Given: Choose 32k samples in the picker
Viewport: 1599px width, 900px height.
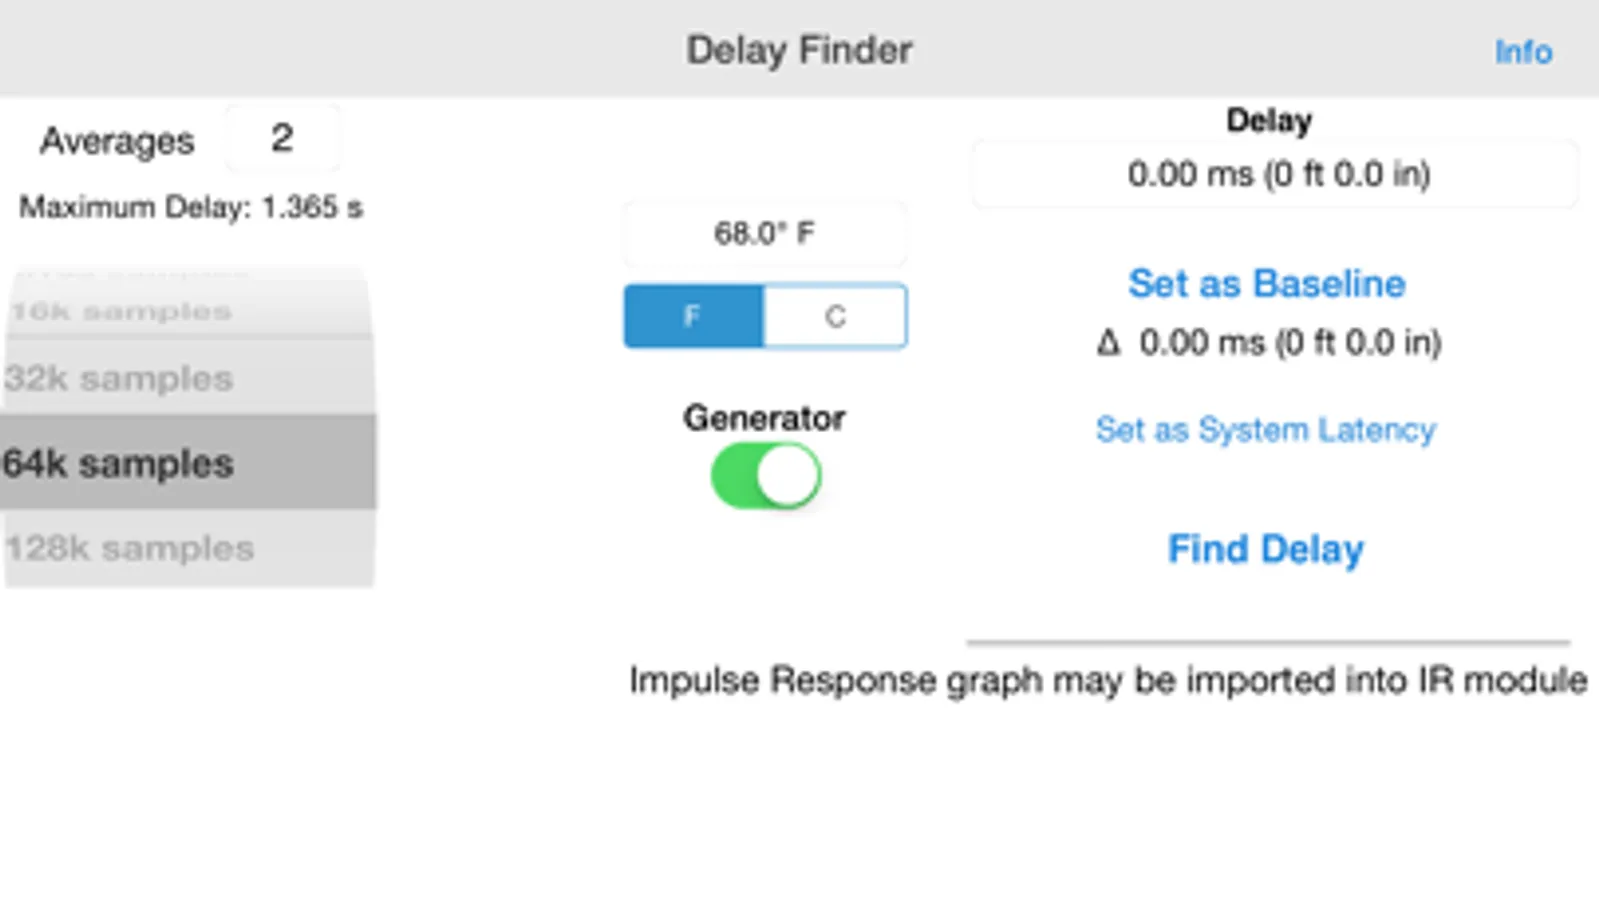Looking at the screenshot, I should (x=119, y=379).
